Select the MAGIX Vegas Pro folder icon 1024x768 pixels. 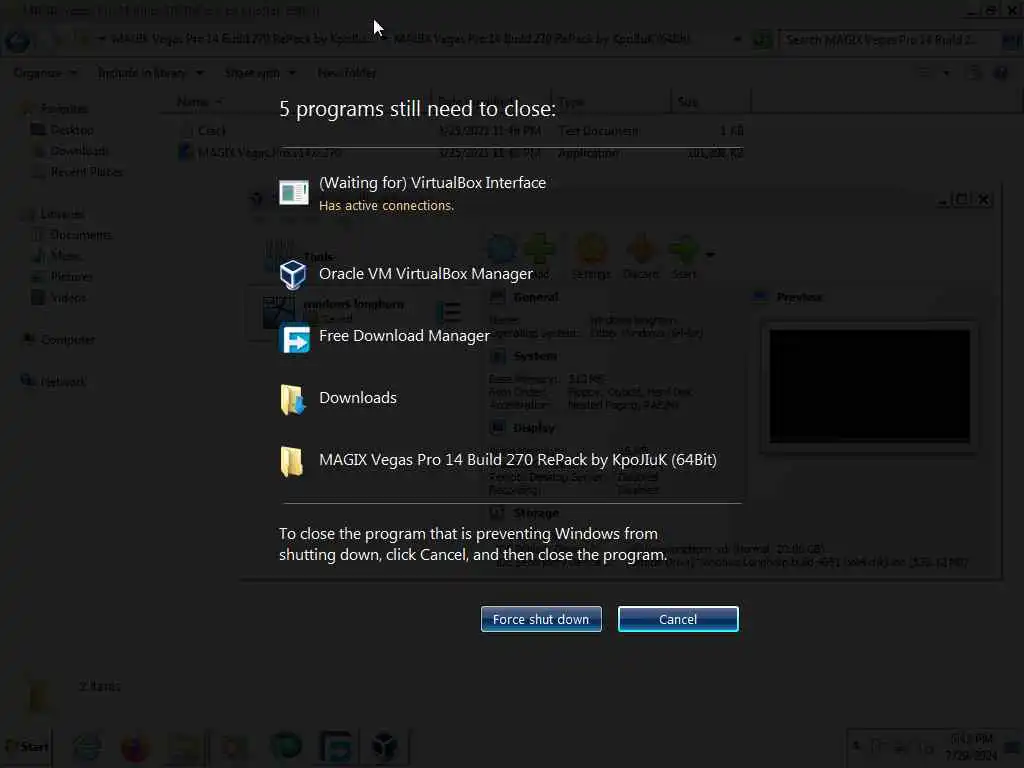pyautogui.click(x=291, y=461)
